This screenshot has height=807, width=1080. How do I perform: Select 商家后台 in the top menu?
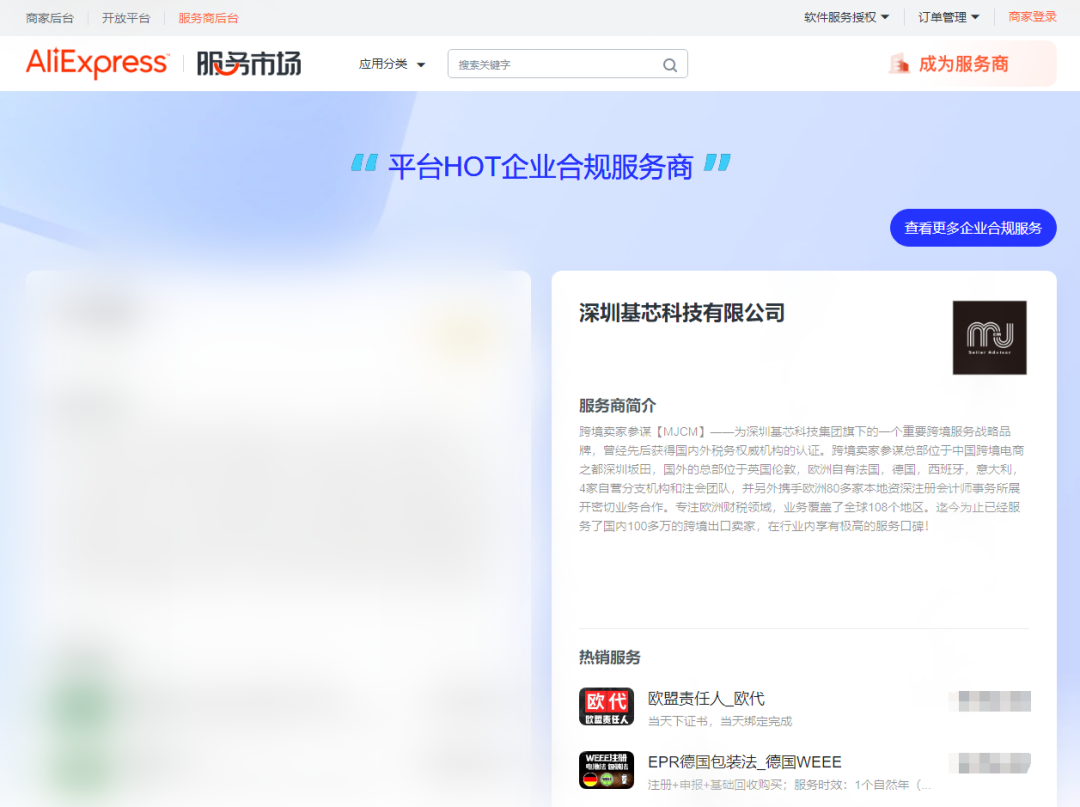click(x=50, y=16)
